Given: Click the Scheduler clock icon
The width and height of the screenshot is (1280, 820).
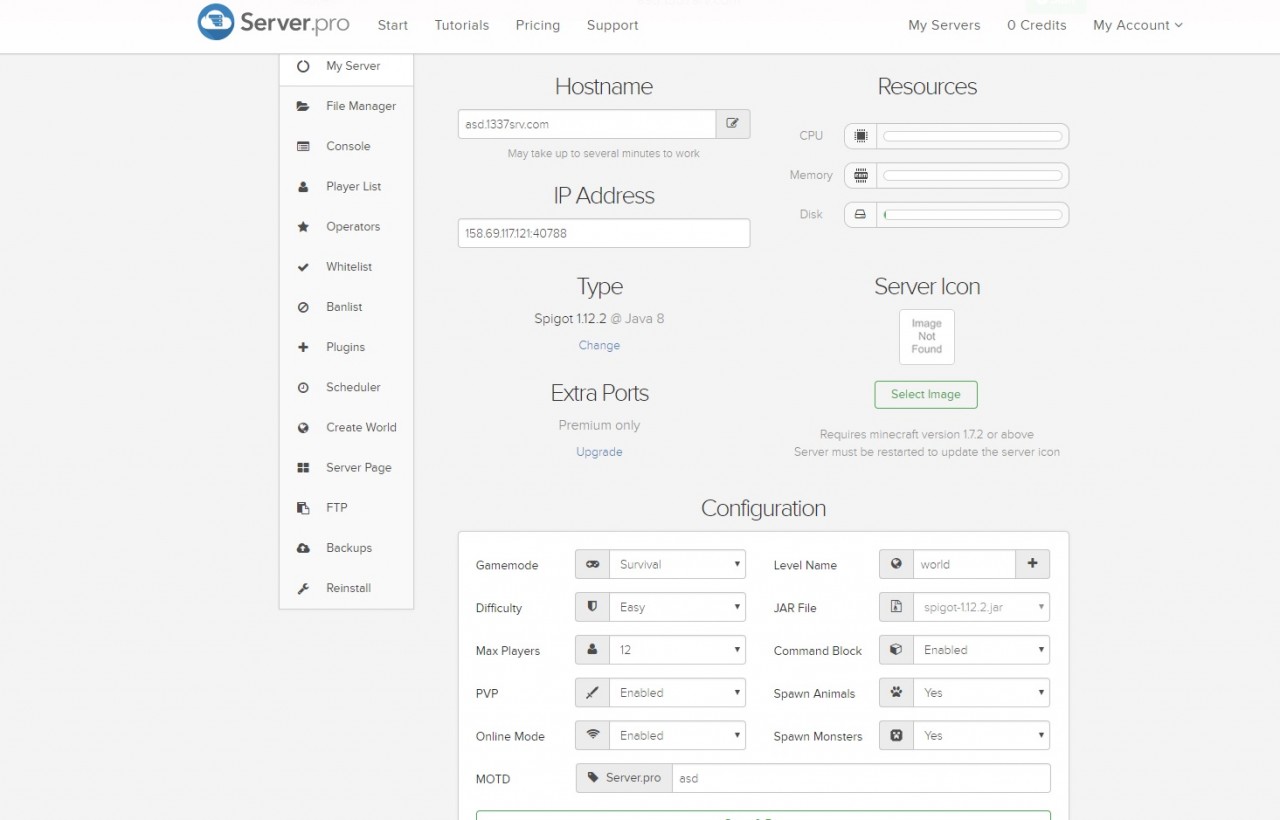Looking at the screenshot, I should (303, 387).
